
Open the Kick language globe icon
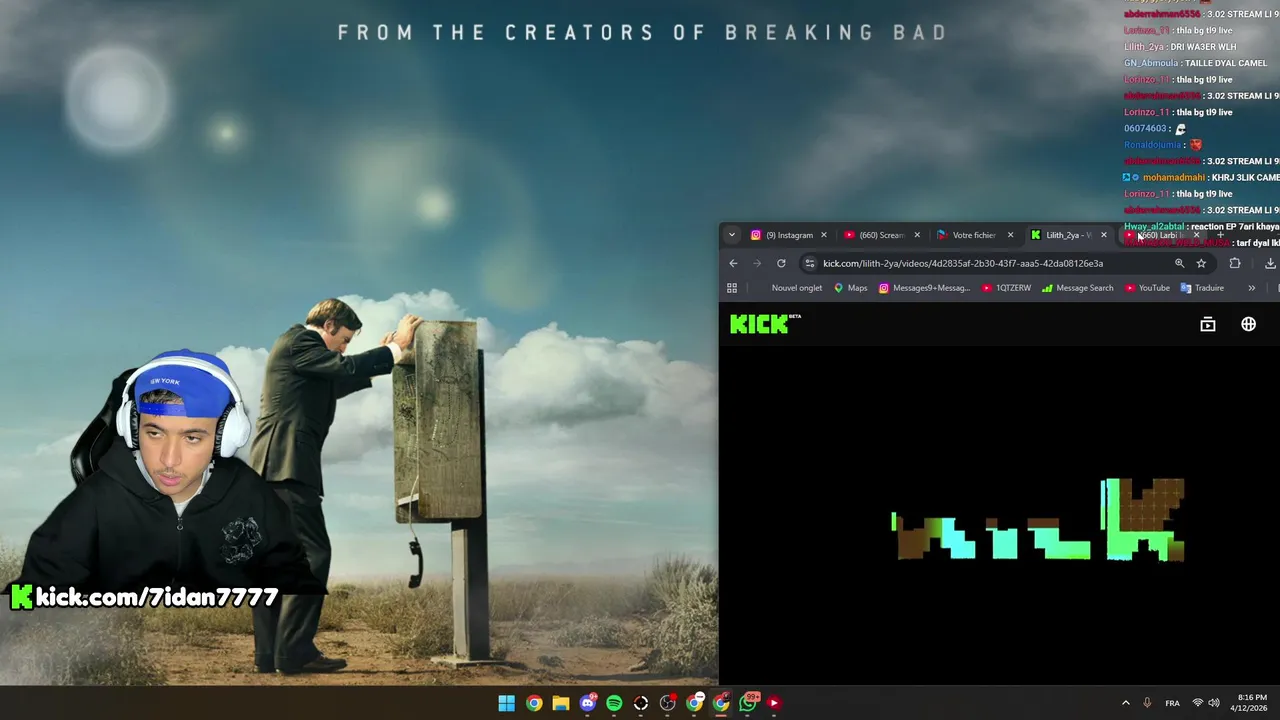[x=1248, y=324]
